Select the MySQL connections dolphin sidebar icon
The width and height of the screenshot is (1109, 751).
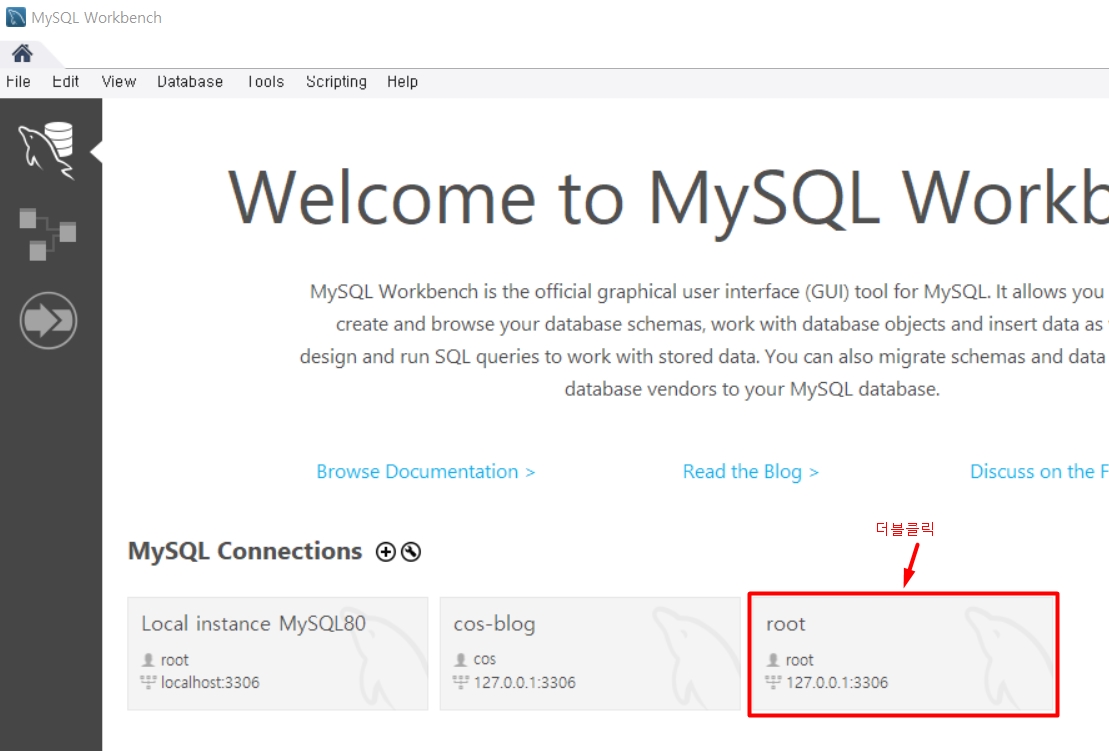tap(47, 150)
